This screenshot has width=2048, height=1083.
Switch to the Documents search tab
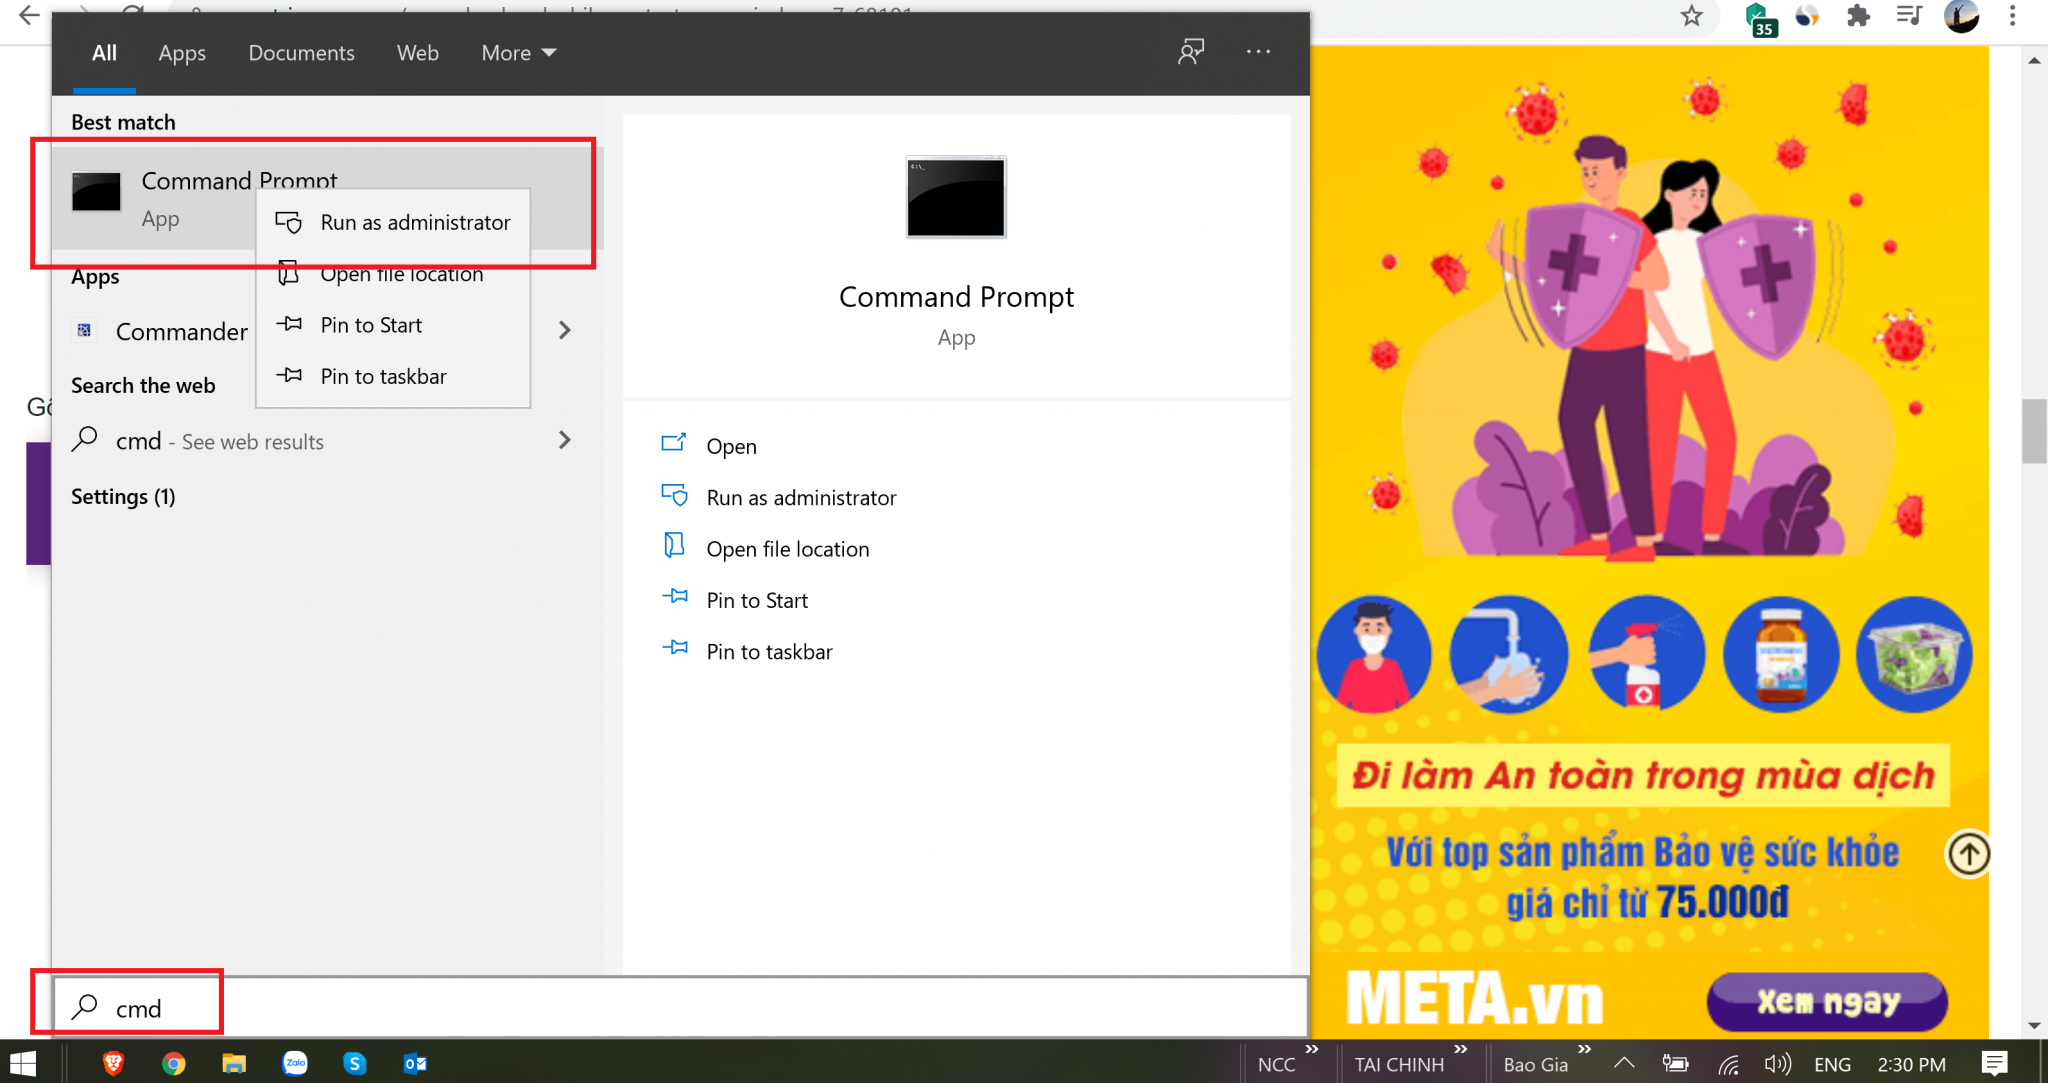301,52
